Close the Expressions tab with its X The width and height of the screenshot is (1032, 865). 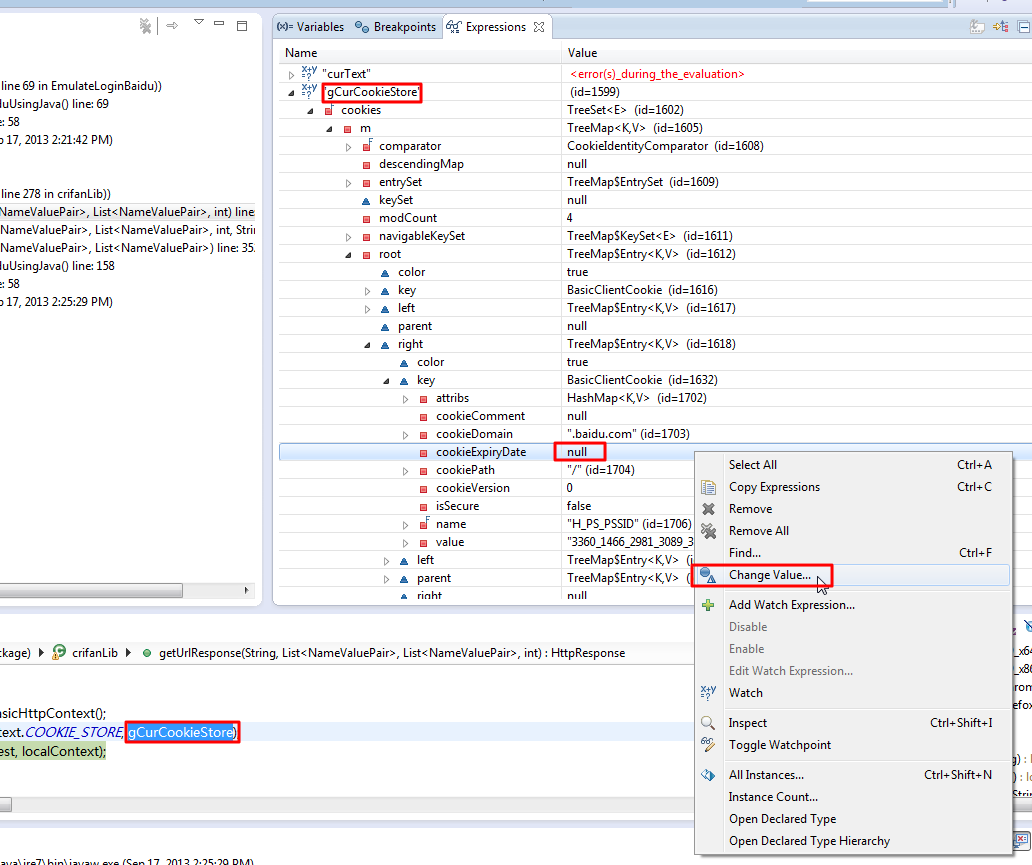[539, 27]
